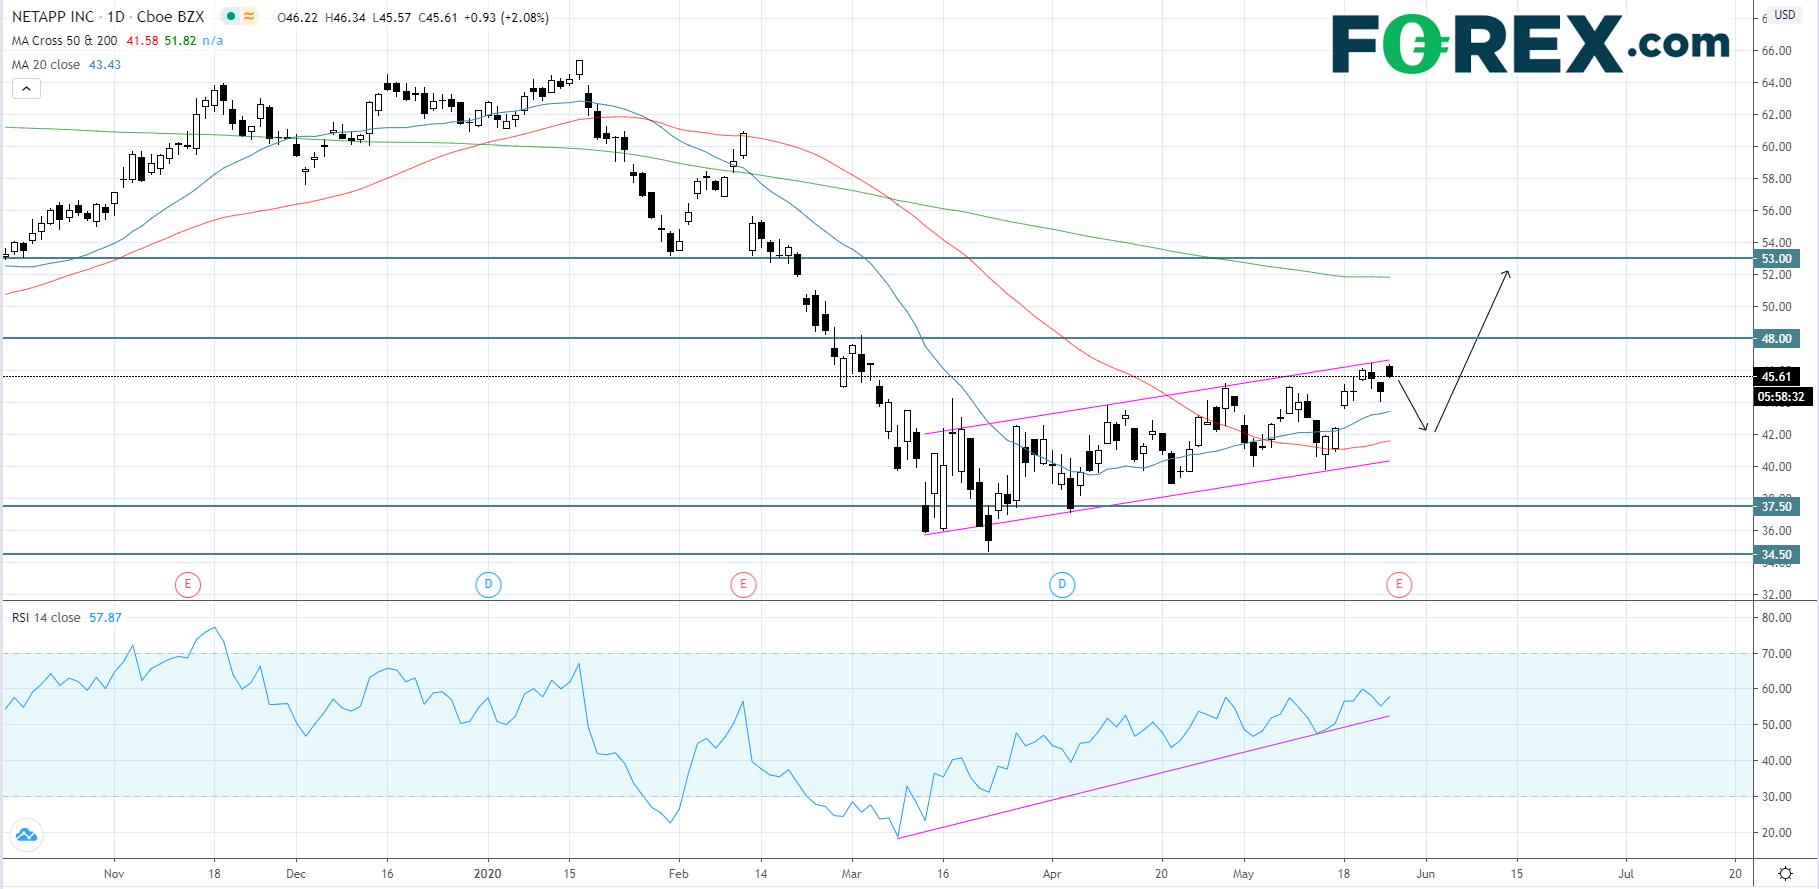Click the NETAPP INC symbol title

pyautogui.click(x=53, y=17)
